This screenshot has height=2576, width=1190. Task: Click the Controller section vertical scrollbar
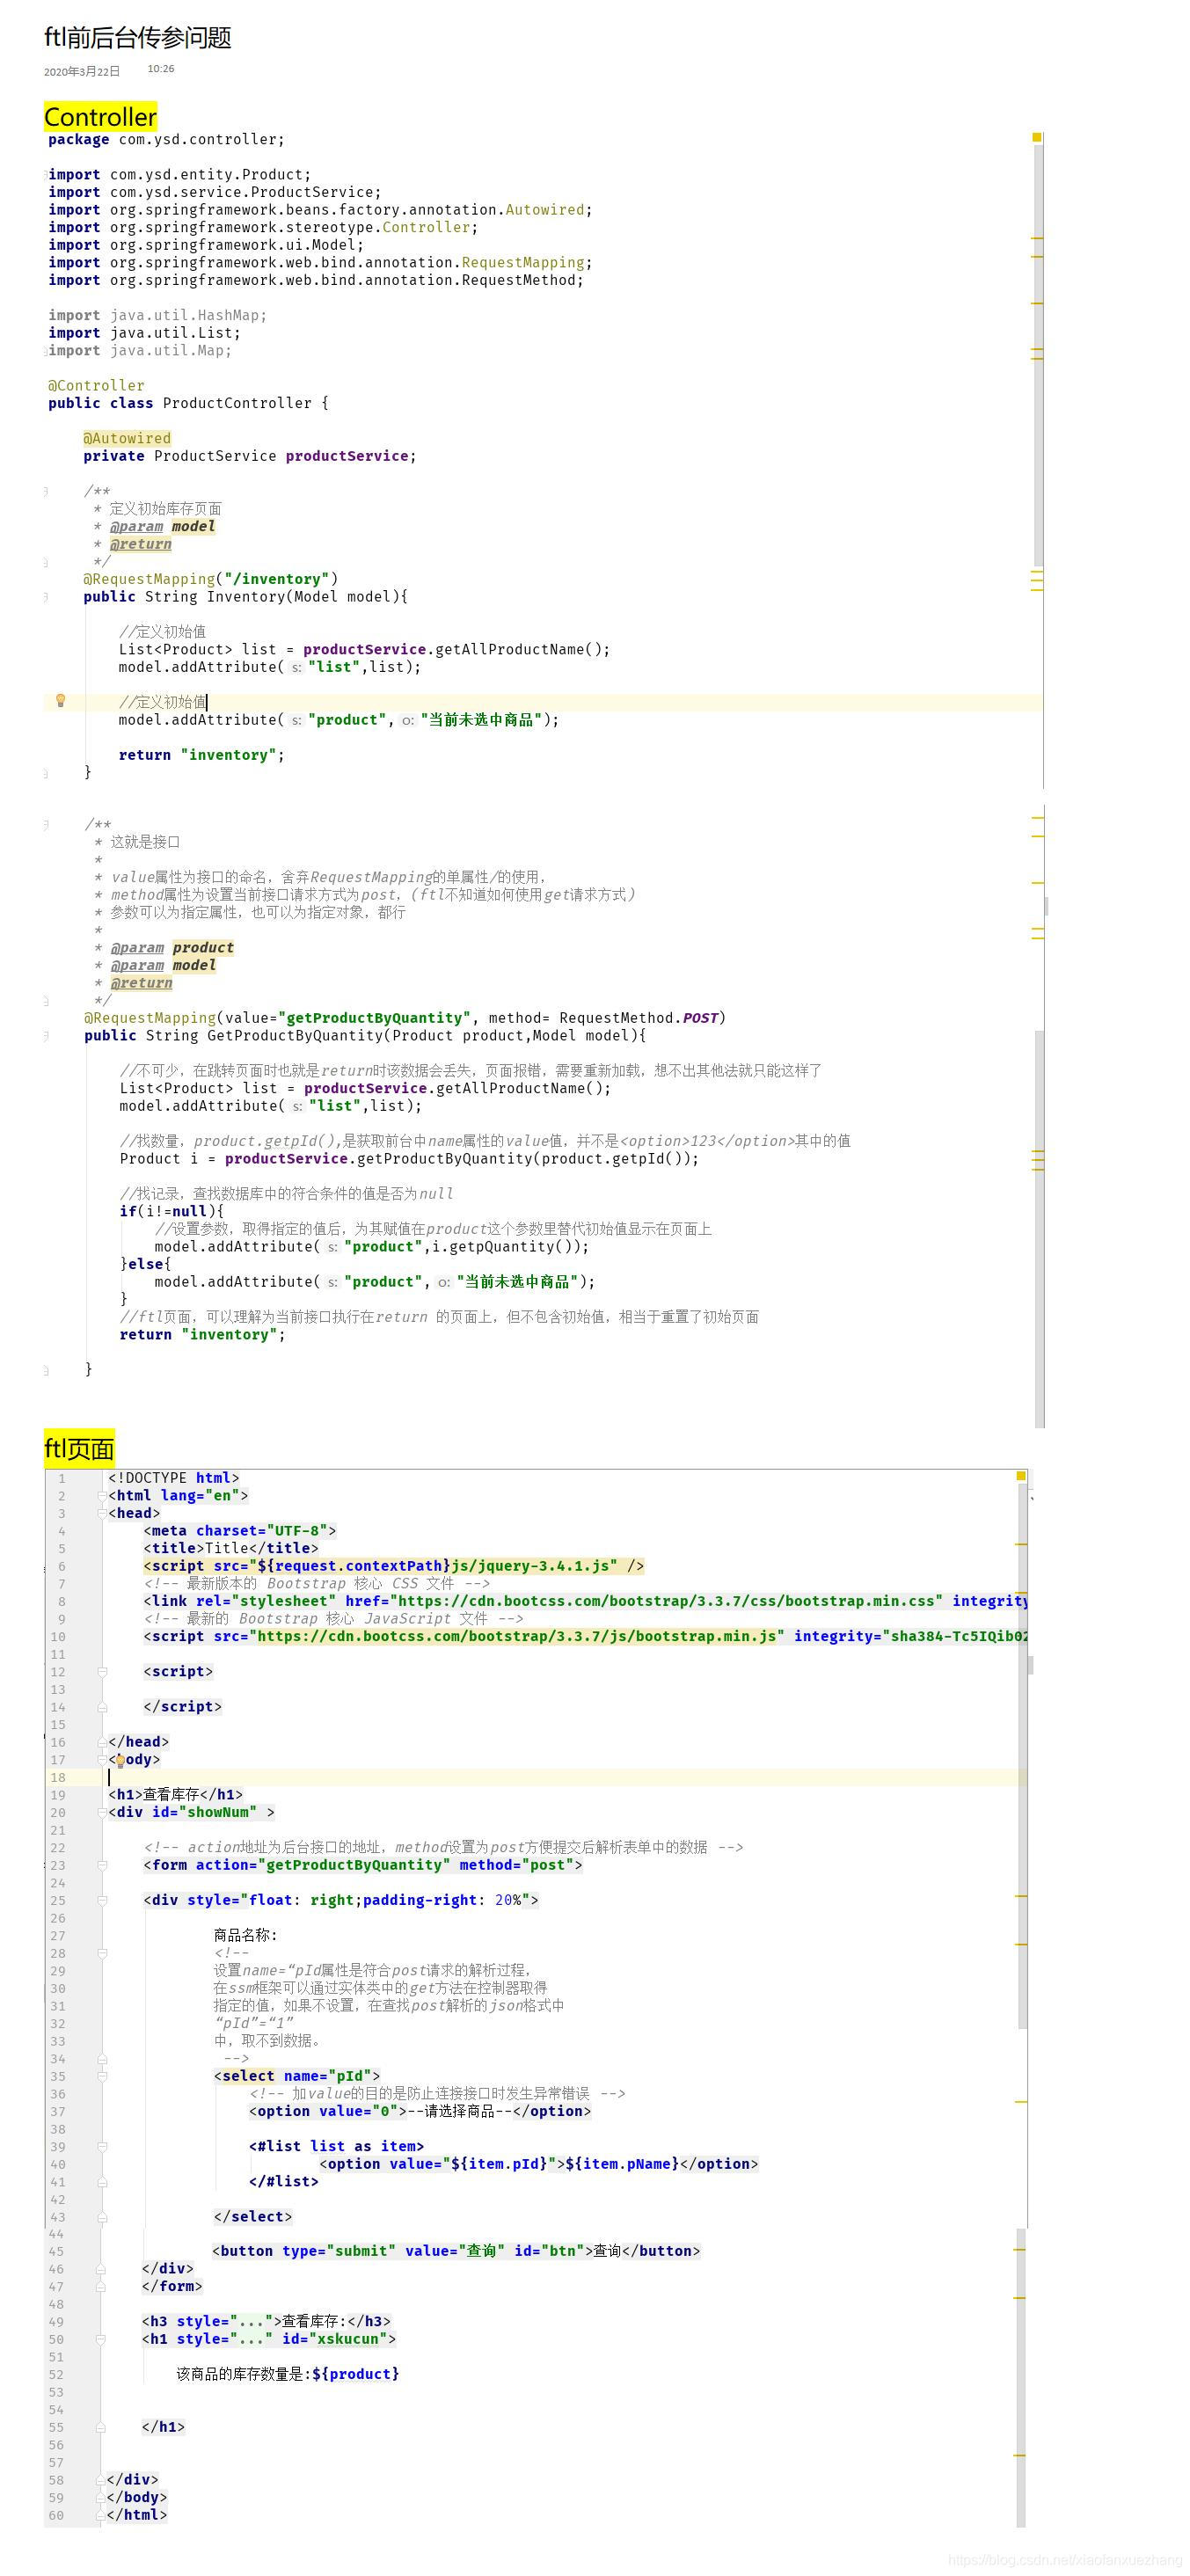click(1038, 356)
